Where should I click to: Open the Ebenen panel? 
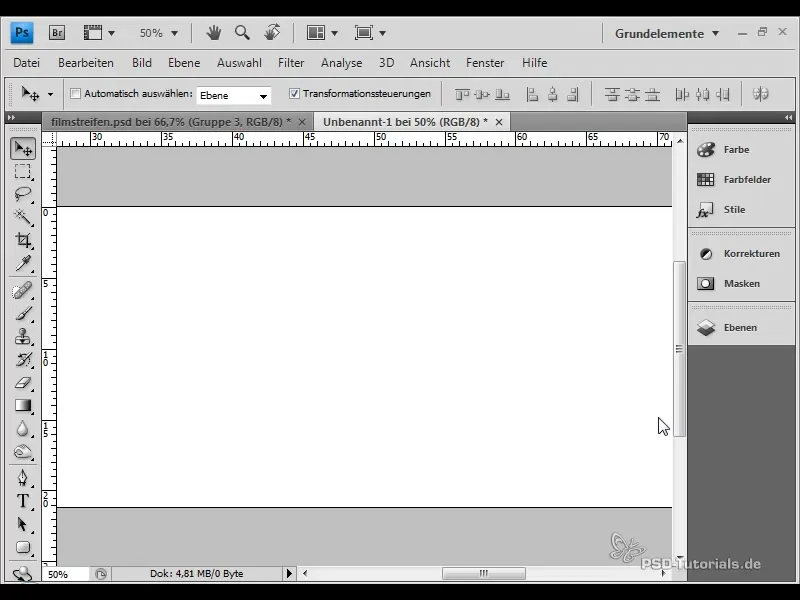coord(741,328)
